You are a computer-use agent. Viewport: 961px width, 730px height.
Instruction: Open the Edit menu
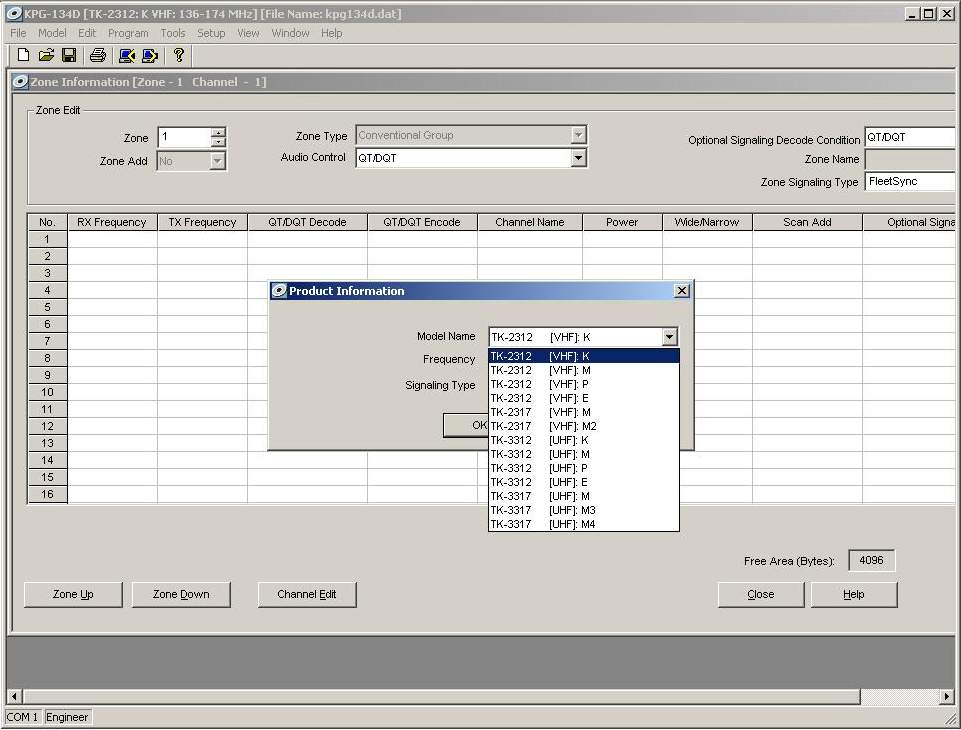pos(86,33)
